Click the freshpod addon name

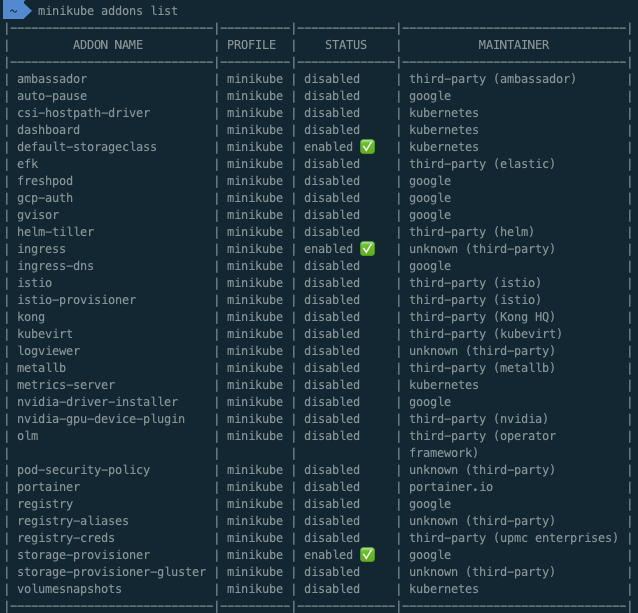click(45, 181)
